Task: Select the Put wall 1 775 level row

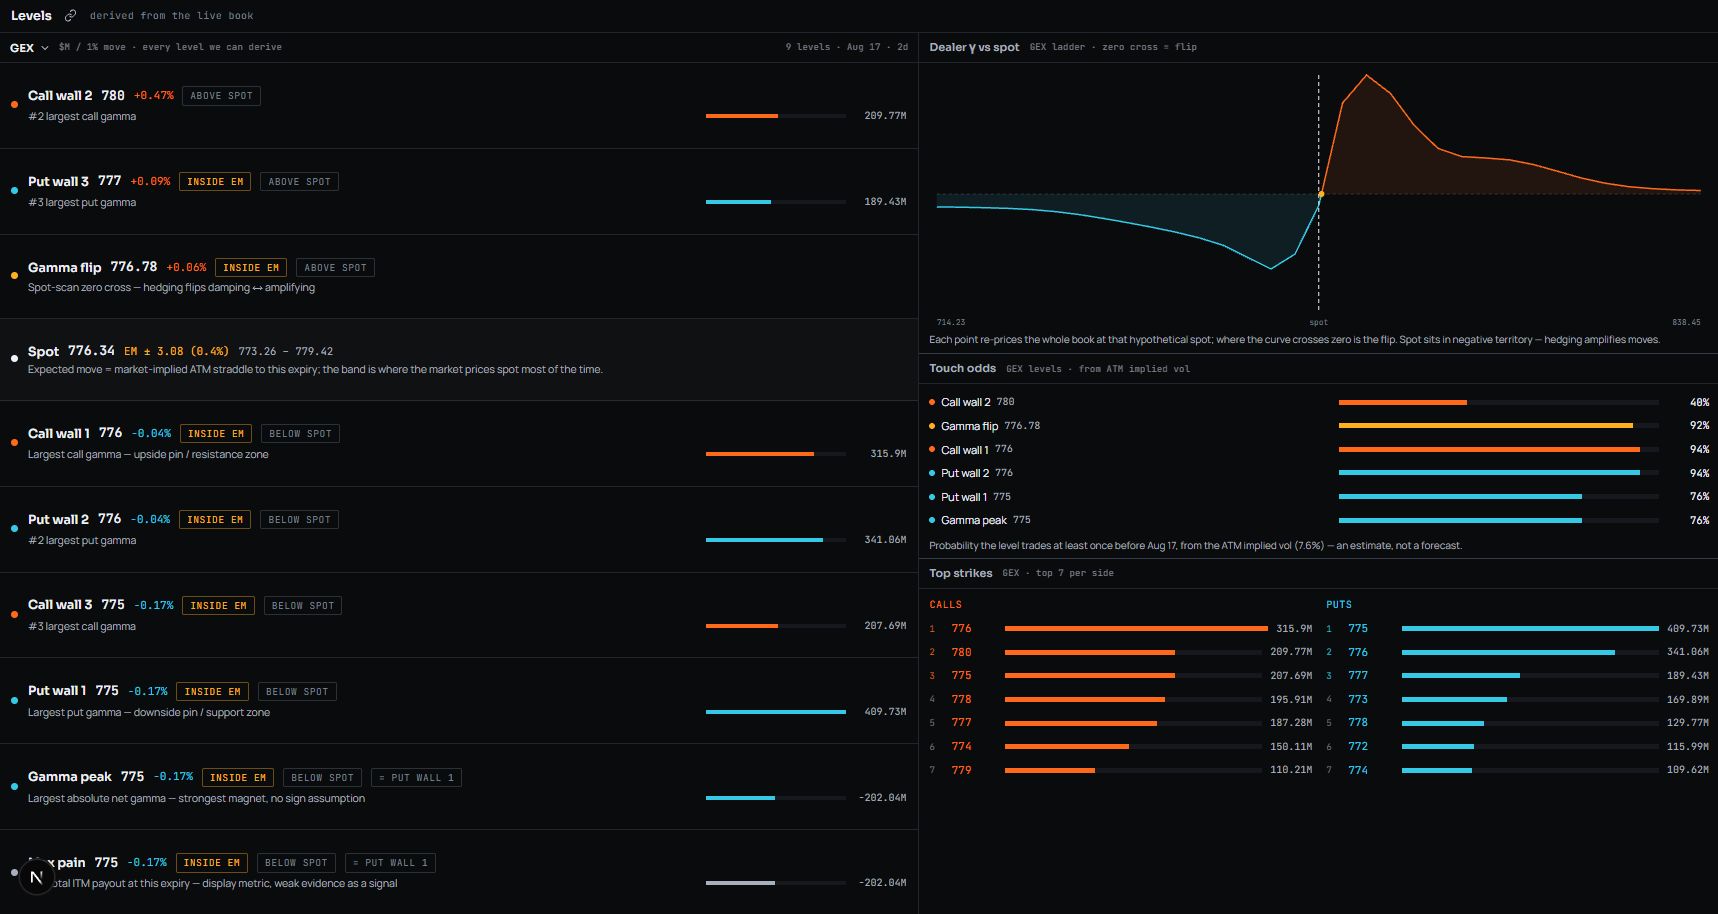Action: coord(459,701)
